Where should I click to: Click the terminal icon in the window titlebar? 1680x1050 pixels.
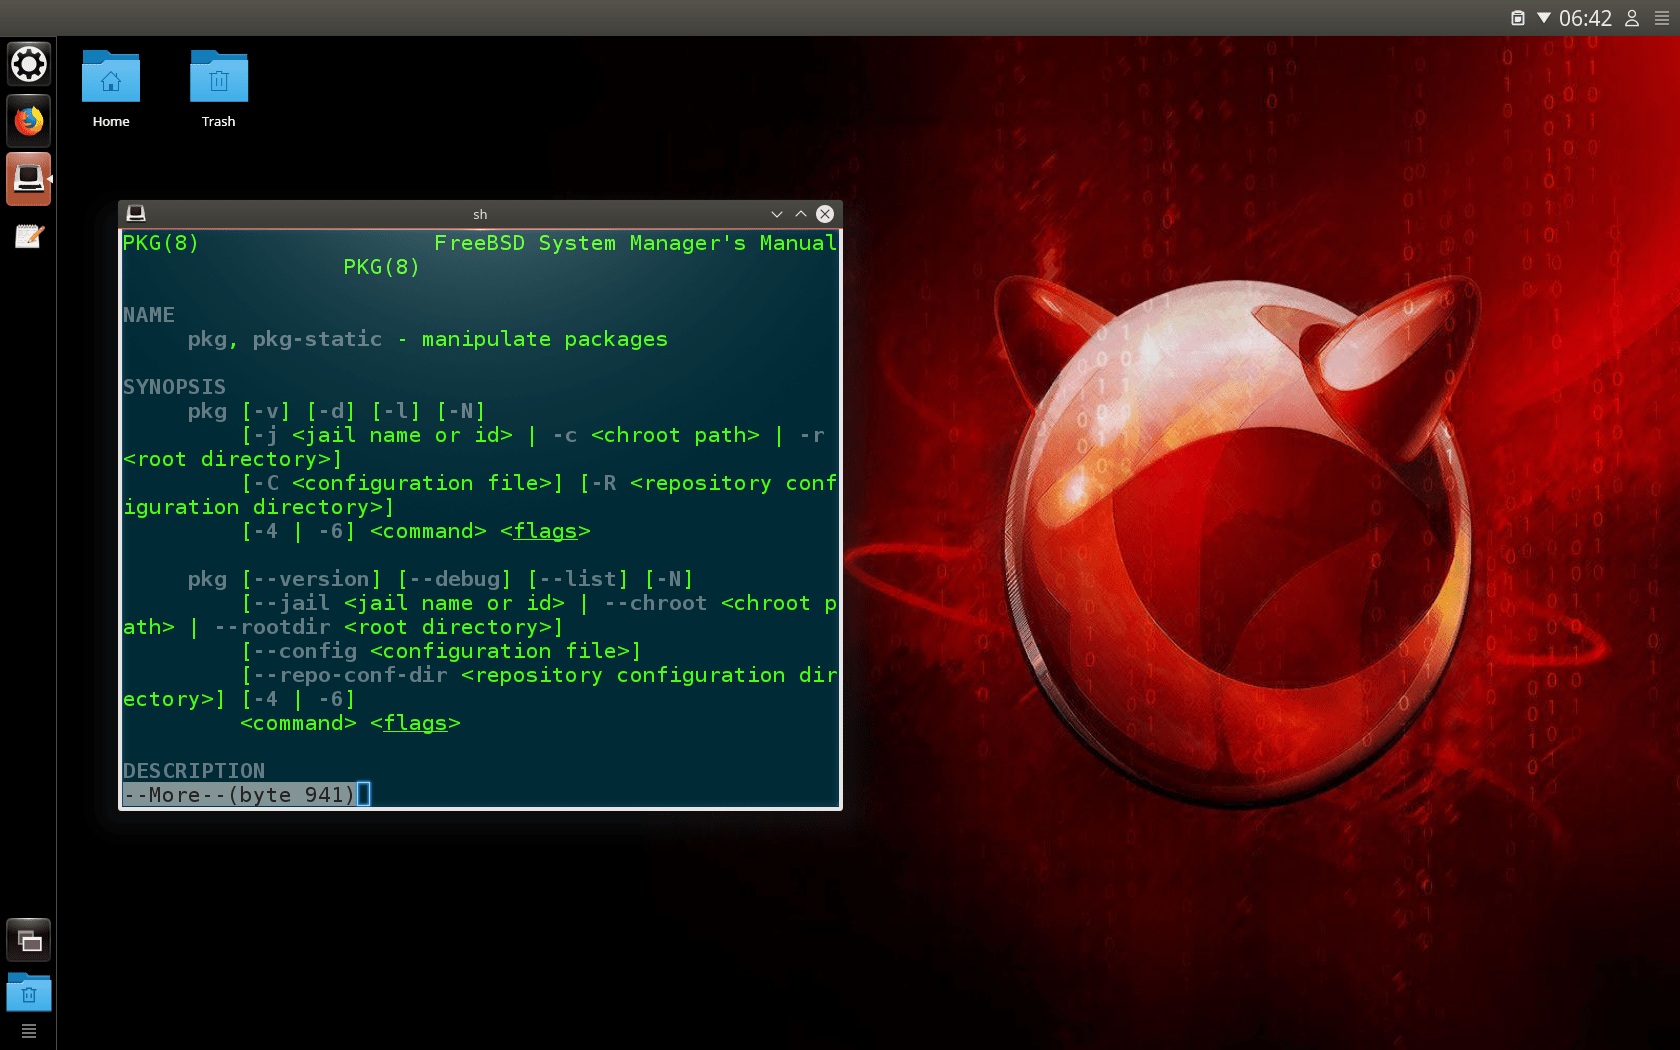click(x=136, y=213)
